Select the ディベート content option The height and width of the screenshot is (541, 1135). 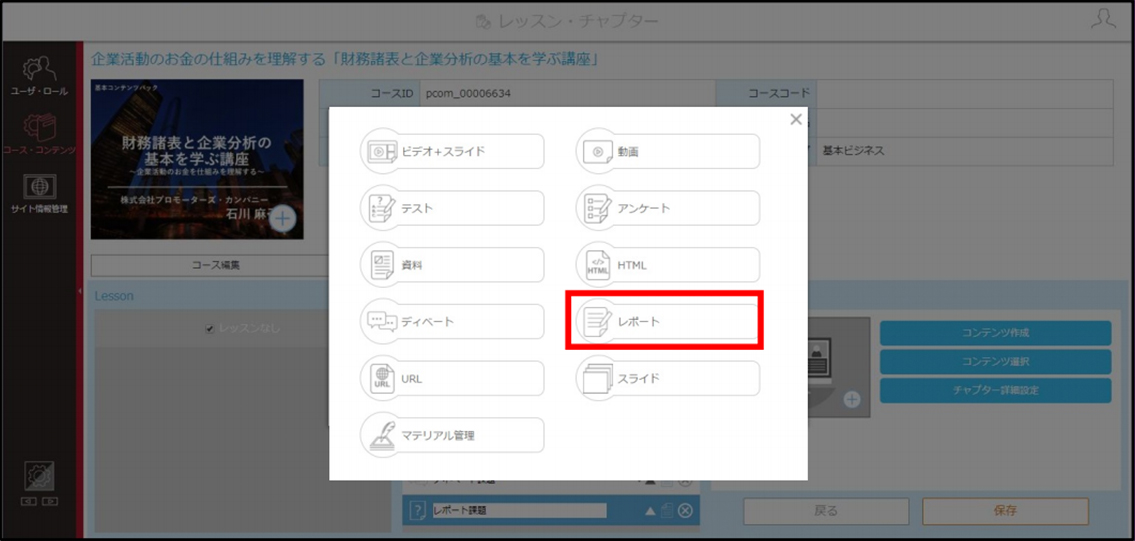(x=452, y=322)
